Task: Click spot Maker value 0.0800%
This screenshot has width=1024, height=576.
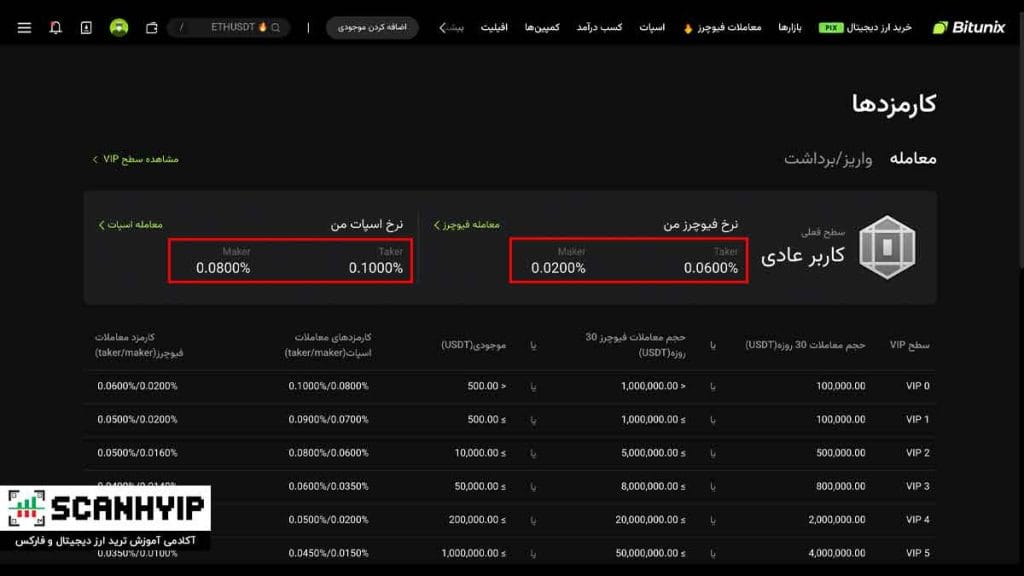Action: [x=223, y=268]
